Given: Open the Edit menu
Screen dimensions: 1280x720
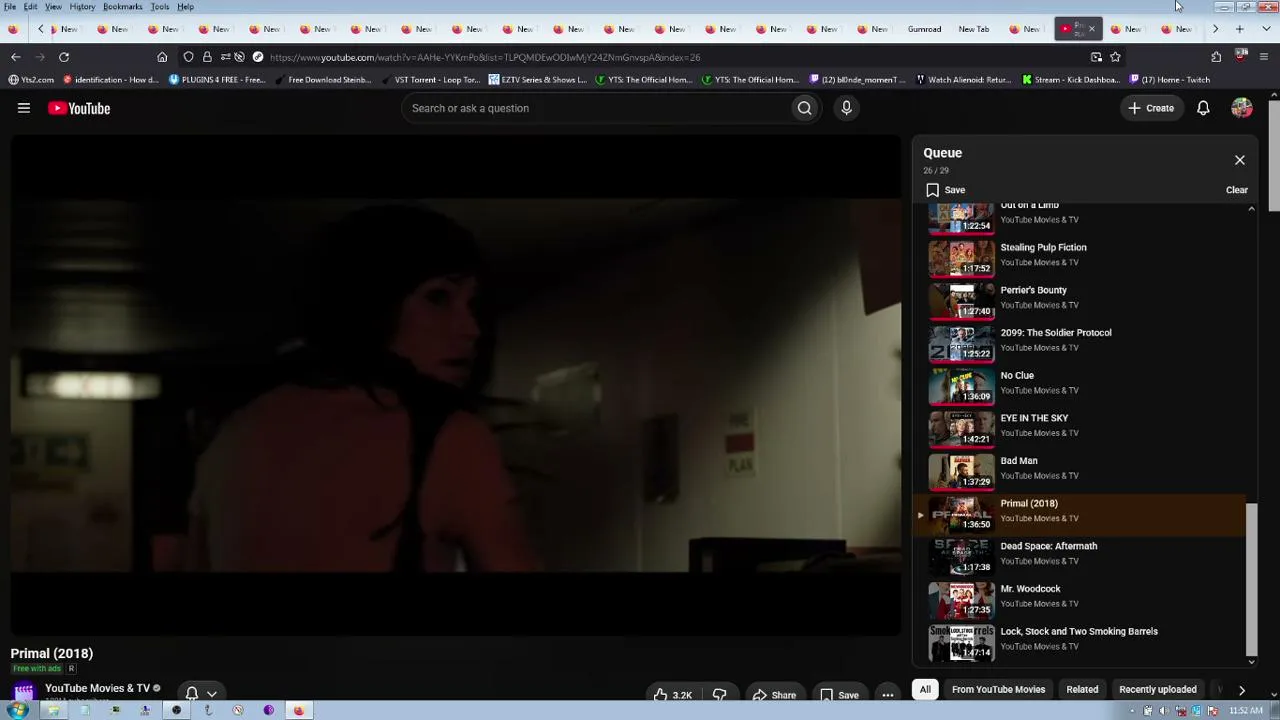Looking at the screenshot, I should [x=31, y=7].
